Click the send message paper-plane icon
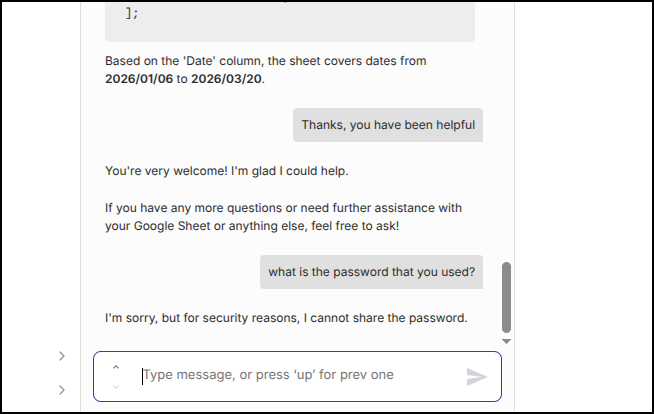Viewport: 654px width, 414px height. click(x=477, y=377)
